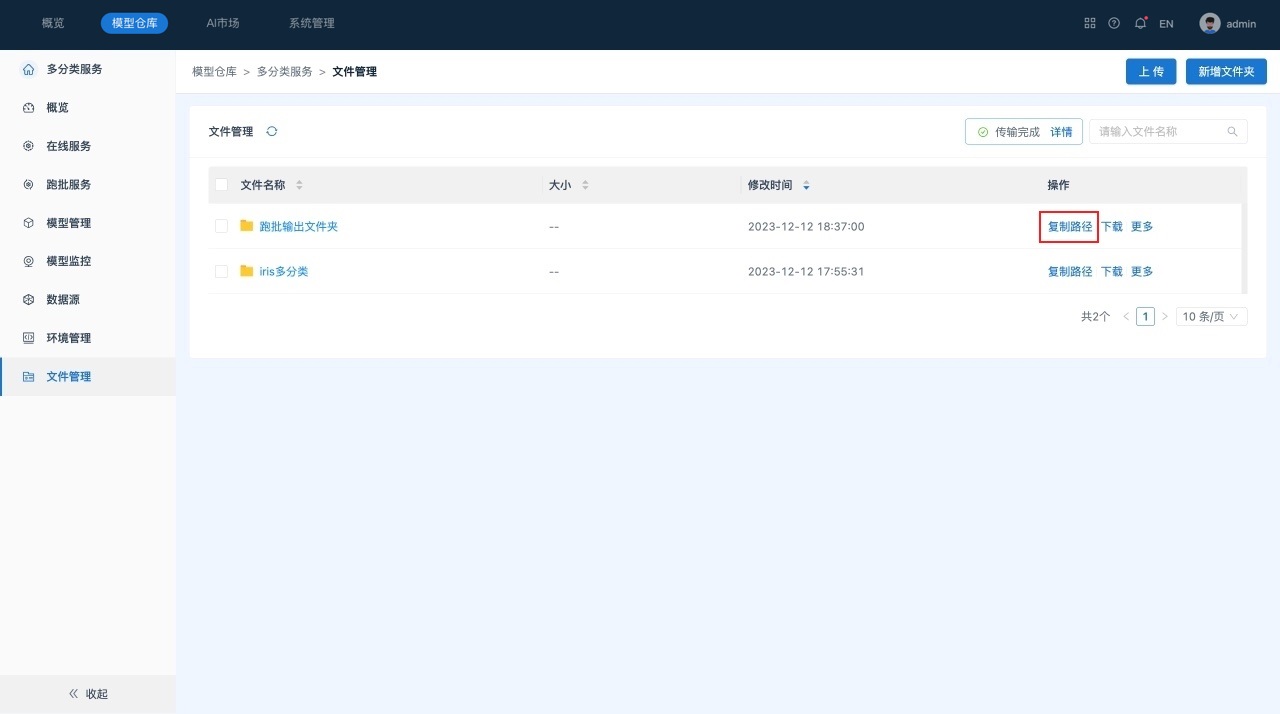This screenshot has height=714, width=1280.
Task: Click the search magnifier icon in filename field
Action: click(x=1233, y=132)
